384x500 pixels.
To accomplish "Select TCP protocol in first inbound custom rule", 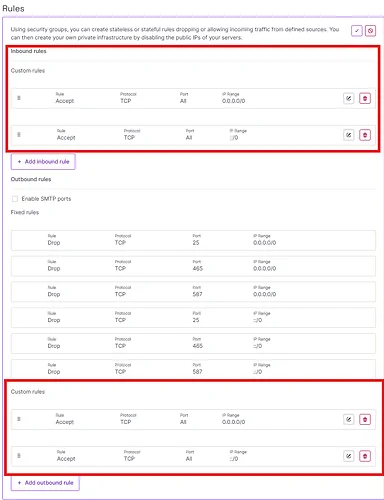I will 126,101.
